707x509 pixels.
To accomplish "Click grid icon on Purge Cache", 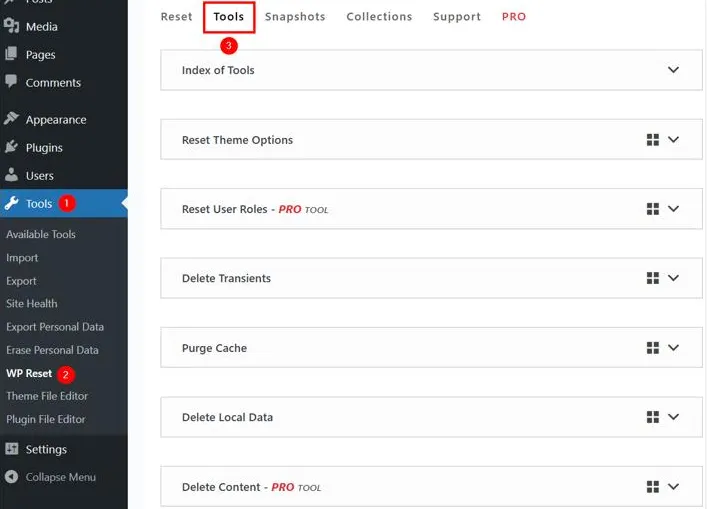I will (x=652, y=348).
